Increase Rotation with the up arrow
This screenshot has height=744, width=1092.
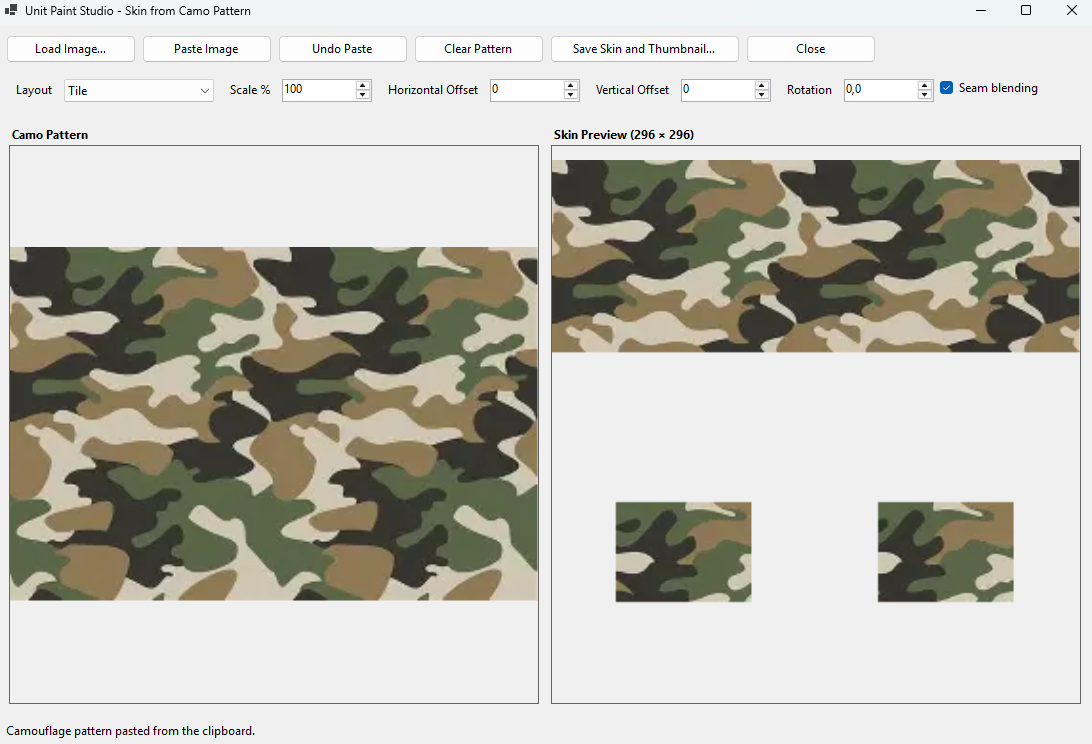click(x=925, y=85)
